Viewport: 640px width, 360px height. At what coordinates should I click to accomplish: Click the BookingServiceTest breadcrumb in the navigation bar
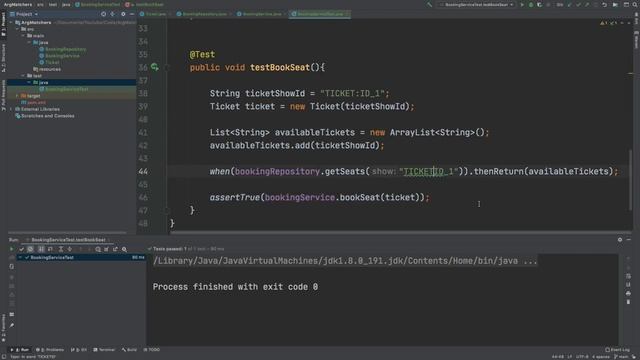pyautogui.click(x=98, y=4)
